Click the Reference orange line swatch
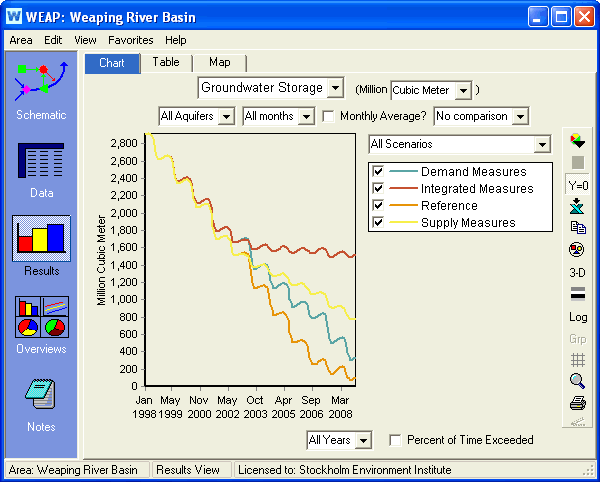This screenshot has width=600, height=482. 403,205
